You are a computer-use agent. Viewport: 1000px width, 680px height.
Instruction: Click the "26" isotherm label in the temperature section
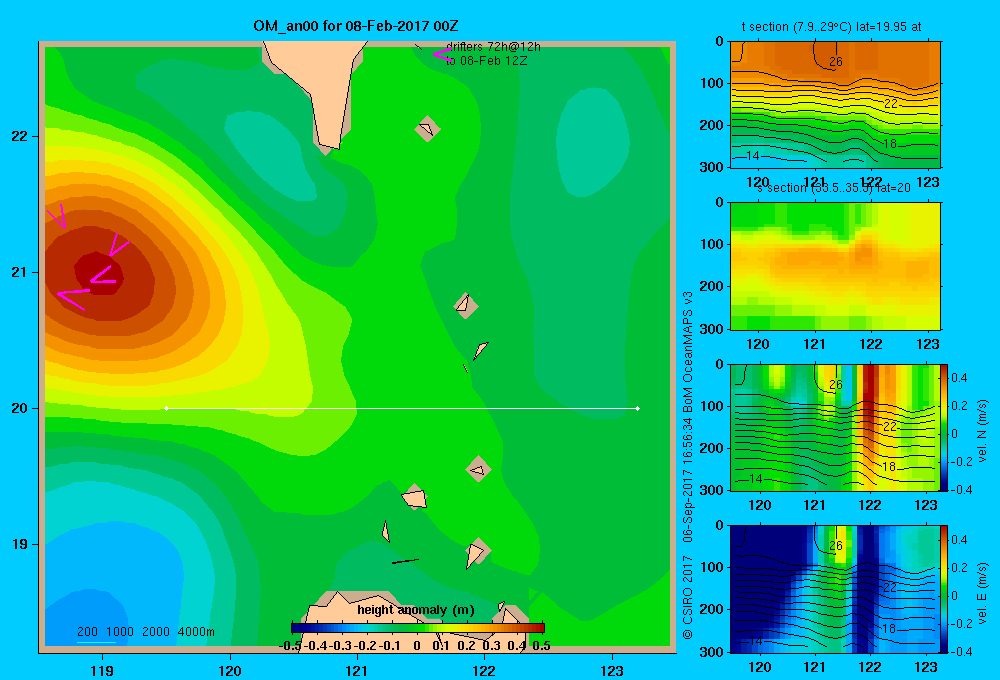835,62
